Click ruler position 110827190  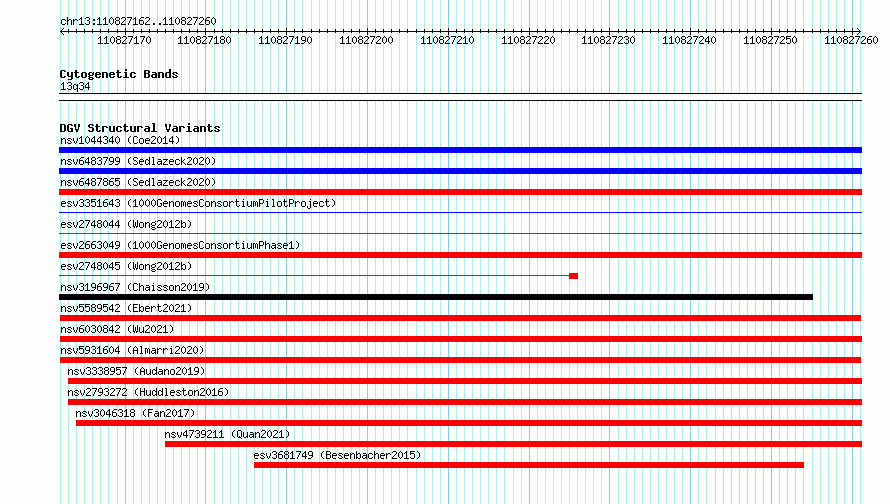point(286,40)
